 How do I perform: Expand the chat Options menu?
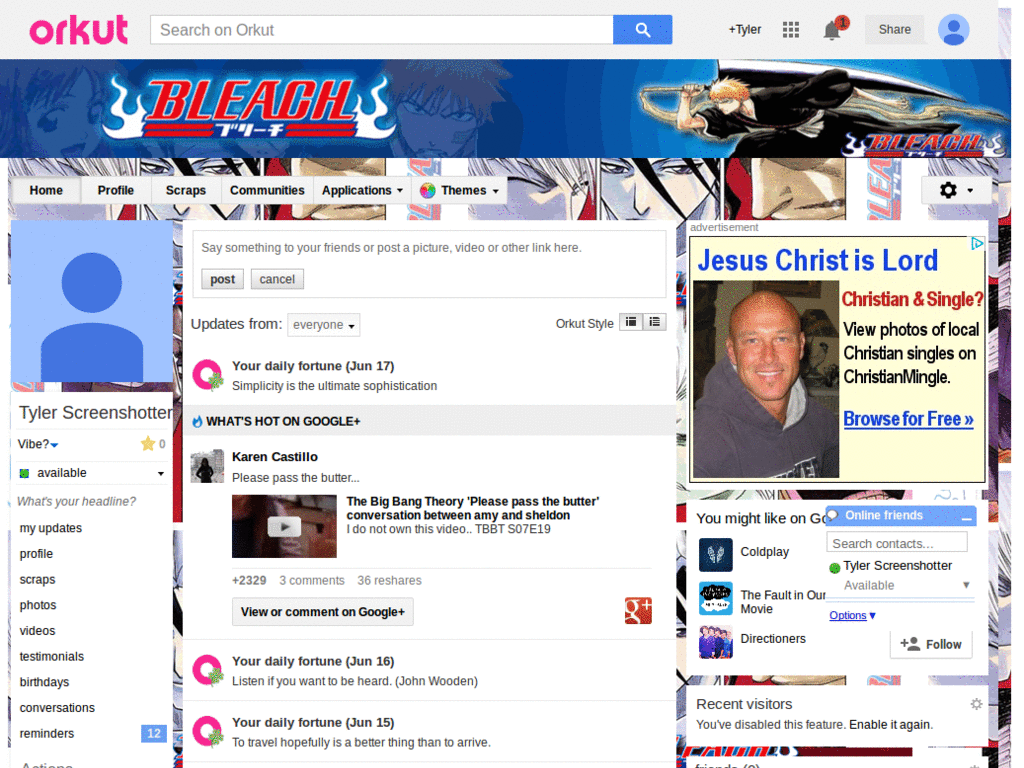852,615
